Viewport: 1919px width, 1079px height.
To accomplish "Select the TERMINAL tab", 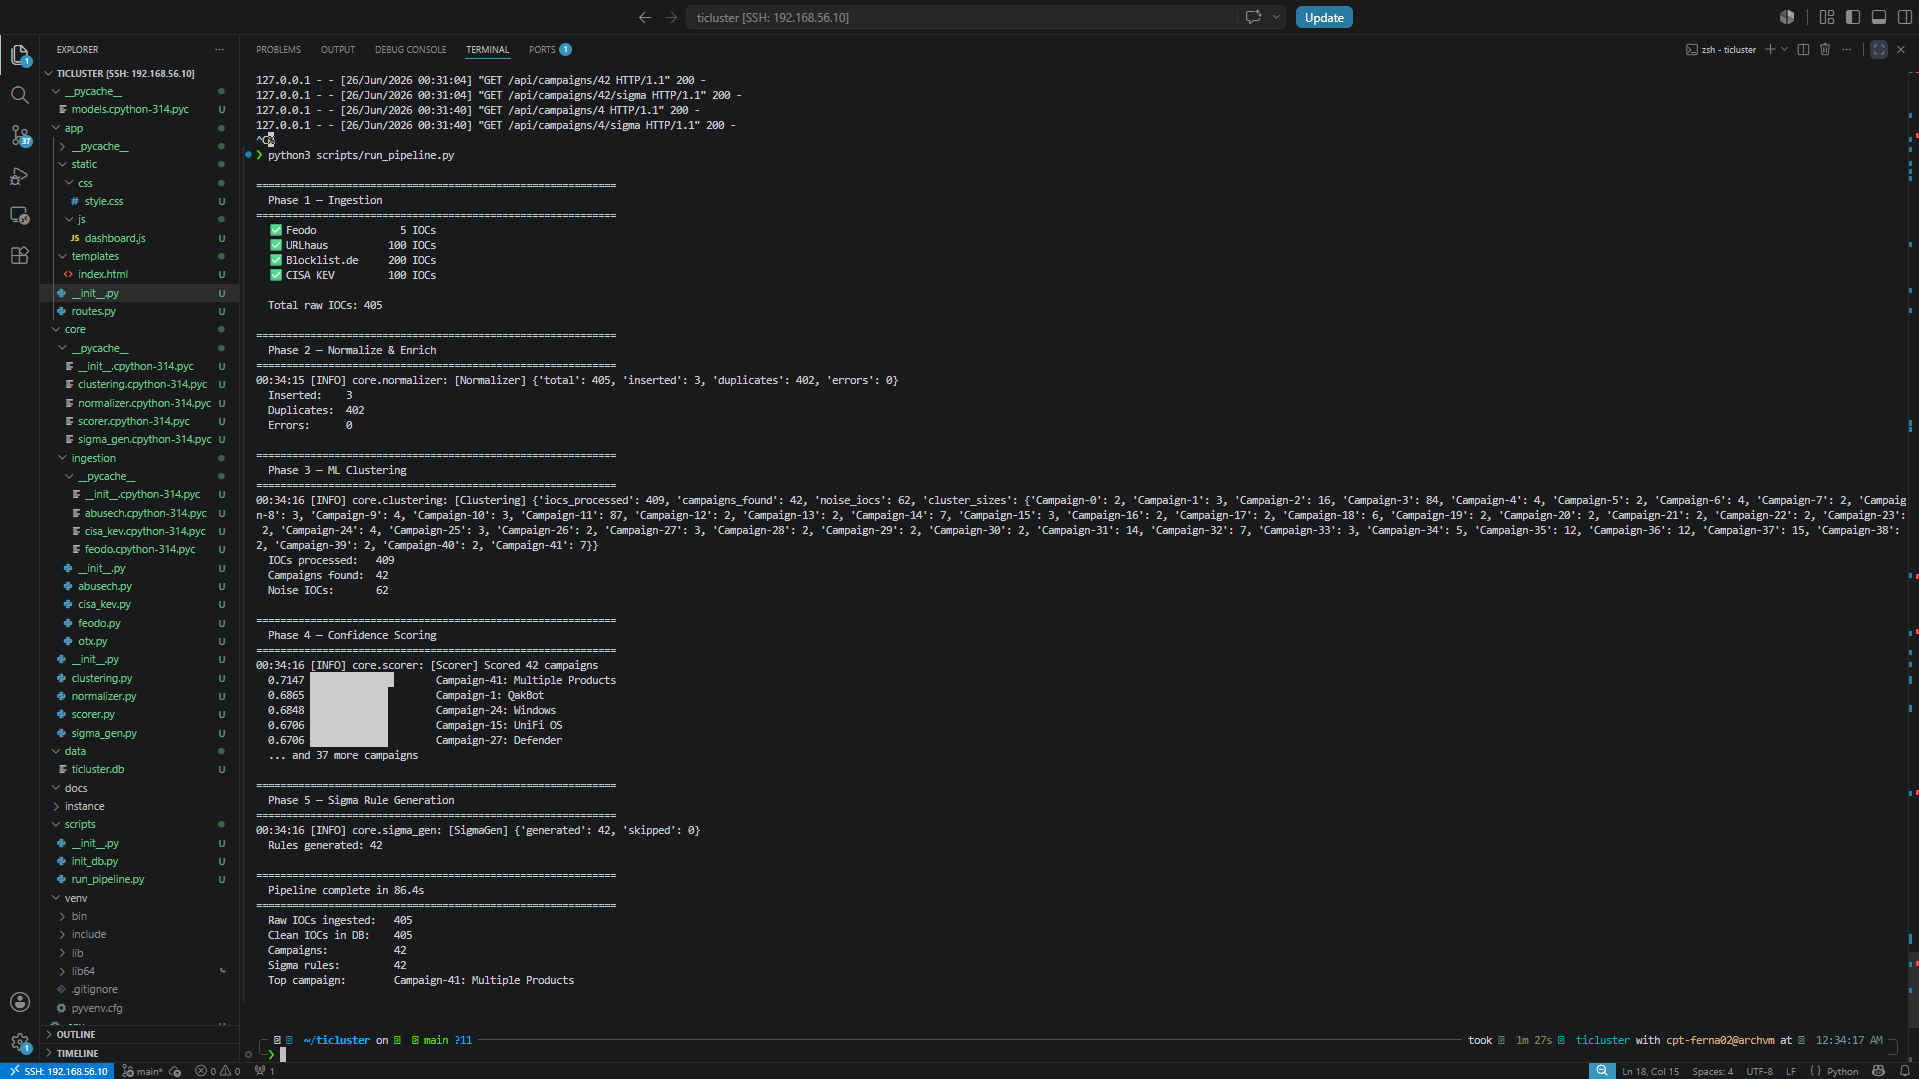I will [x=487, y=49].
